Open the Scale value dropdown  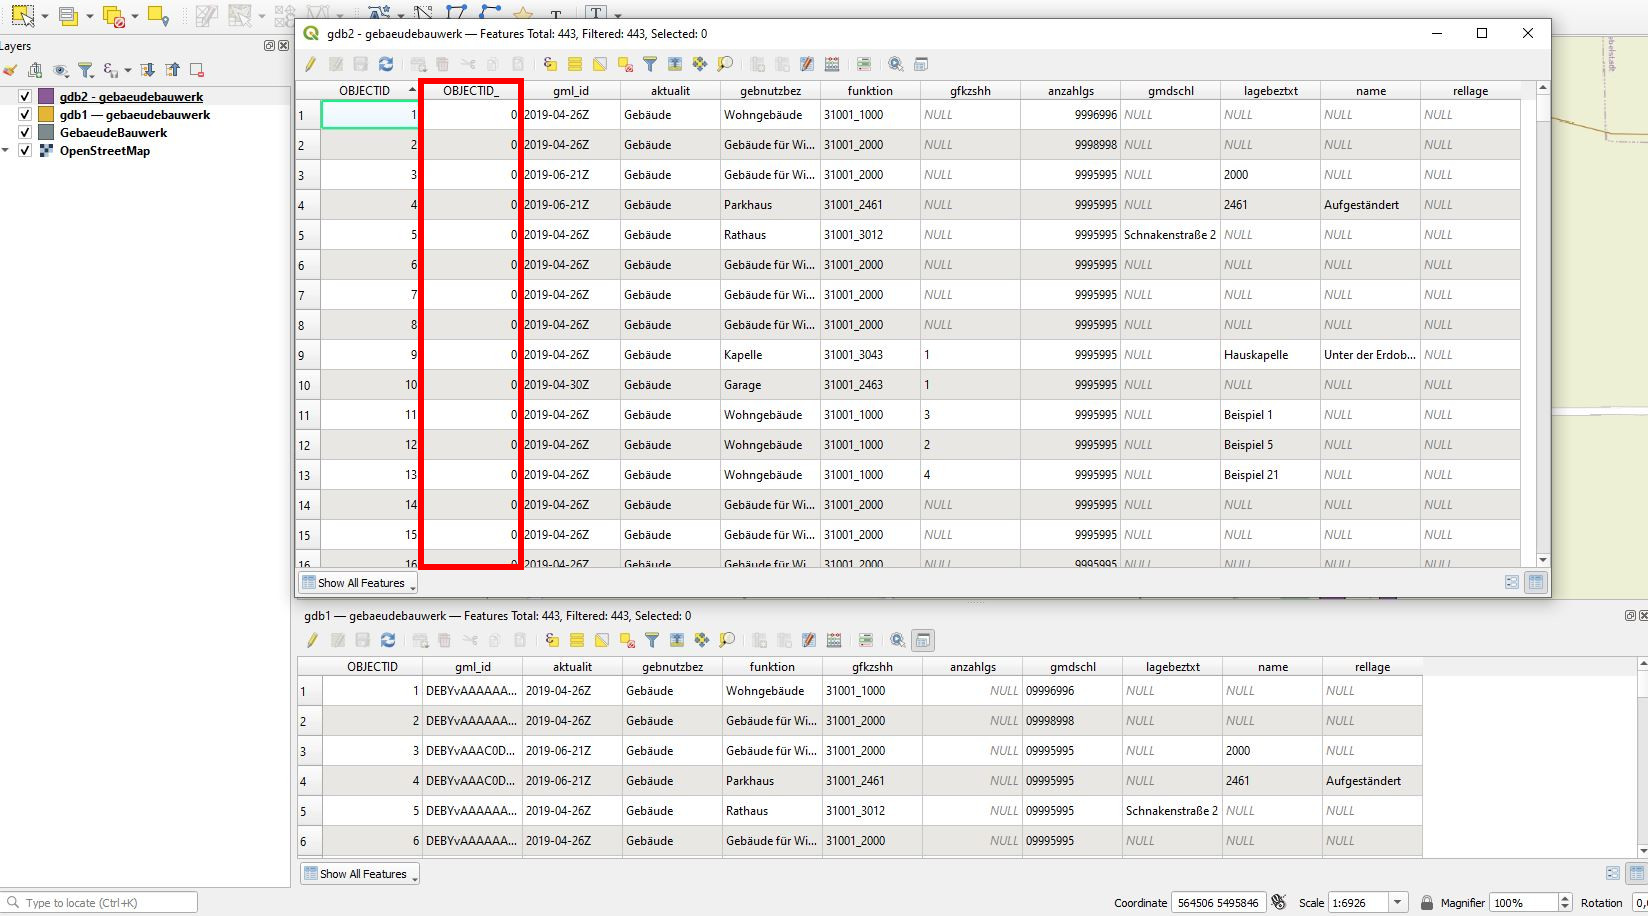1397,902
